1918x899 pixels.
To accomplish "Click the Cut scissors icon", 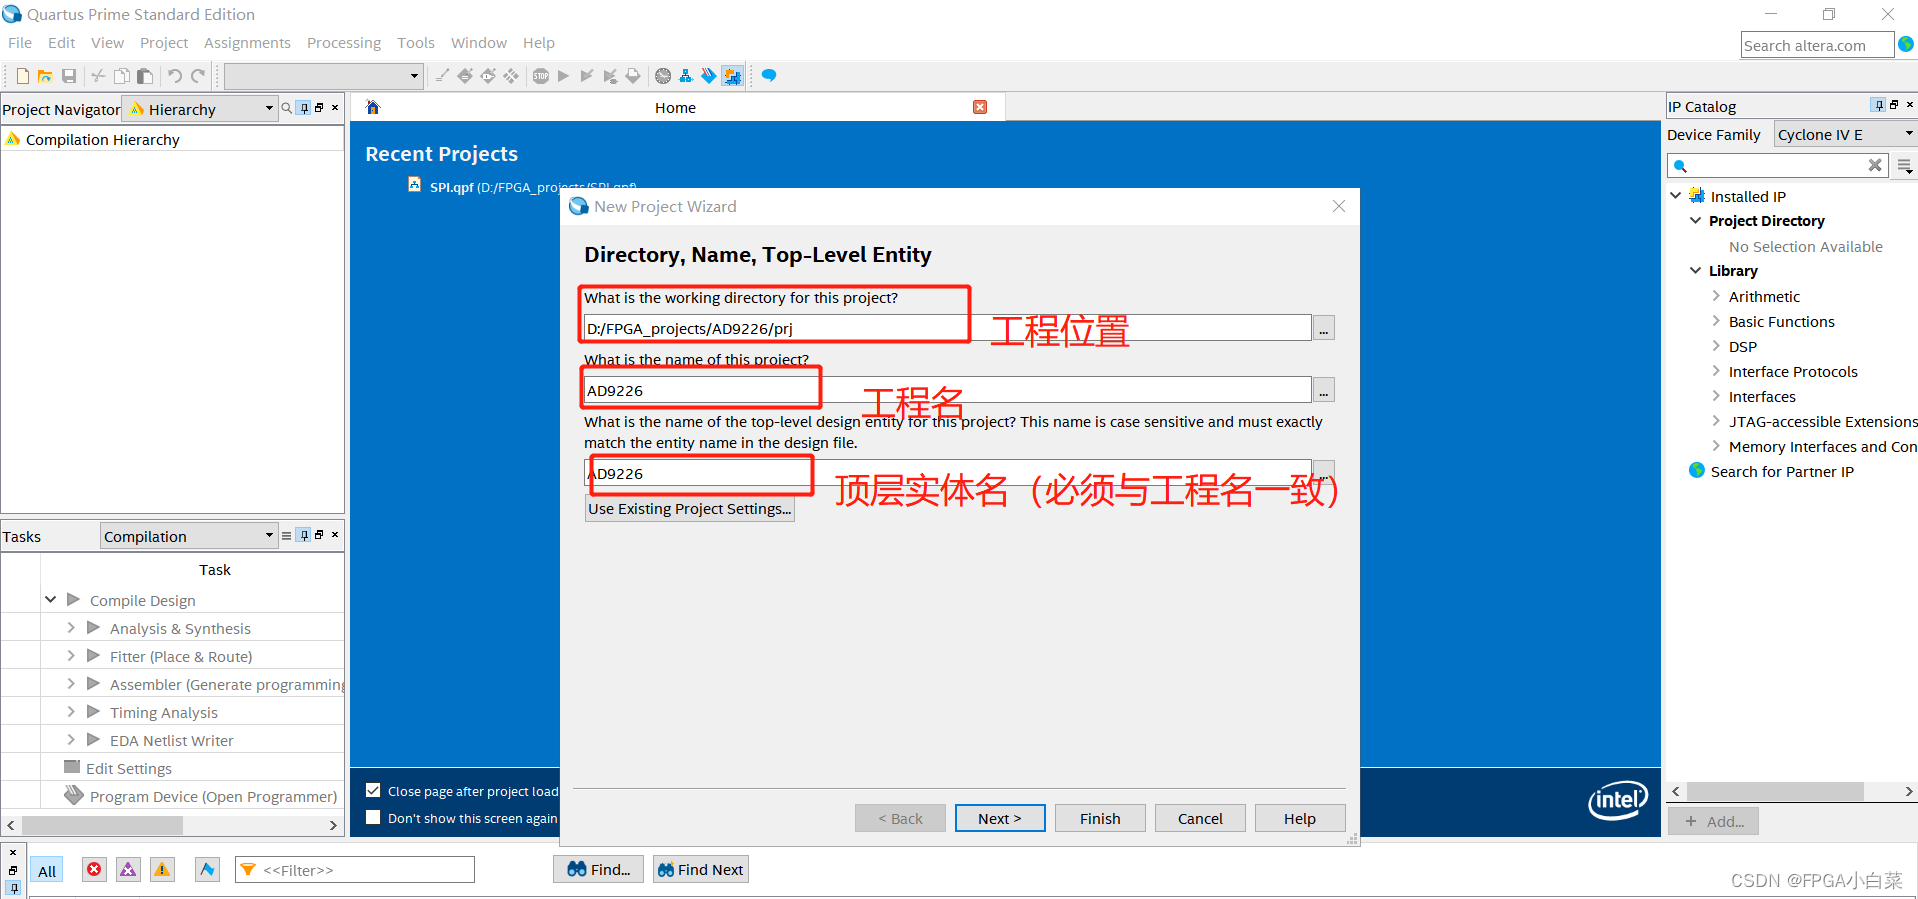I will pyautogui.click(x=98, y=76).
